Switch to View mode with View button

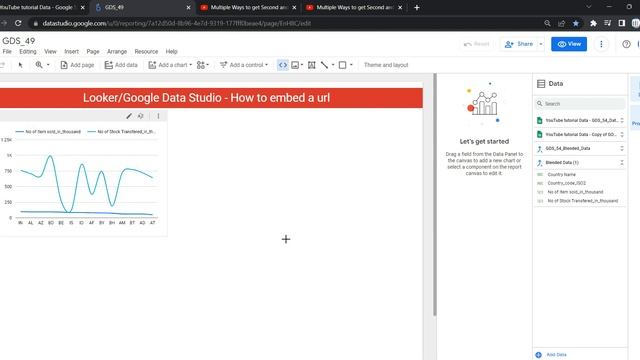click(x=569, y=44)
